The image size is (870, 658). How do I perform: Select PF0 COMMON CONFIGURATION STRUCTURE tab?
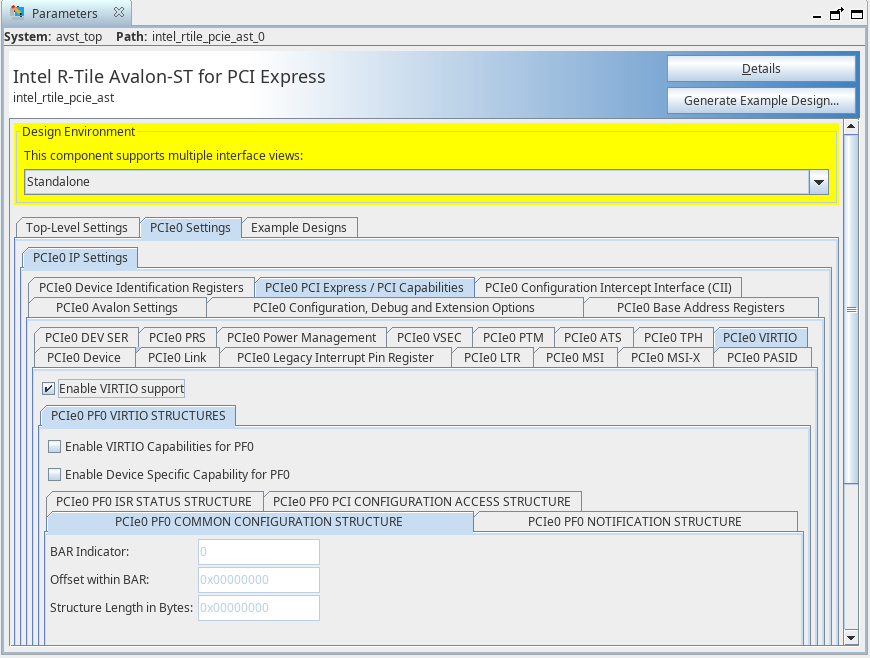pos(259,522)
